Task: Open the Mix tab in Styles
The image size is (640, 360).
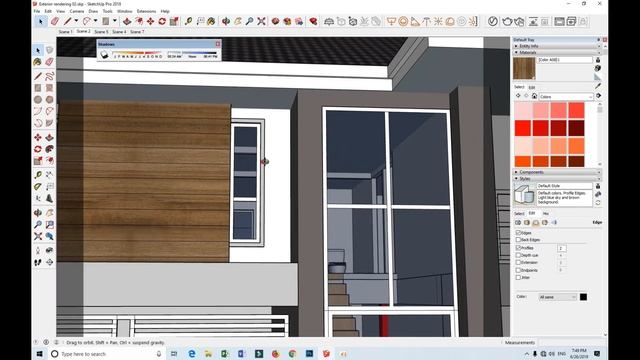Action: tap(546, 213)
